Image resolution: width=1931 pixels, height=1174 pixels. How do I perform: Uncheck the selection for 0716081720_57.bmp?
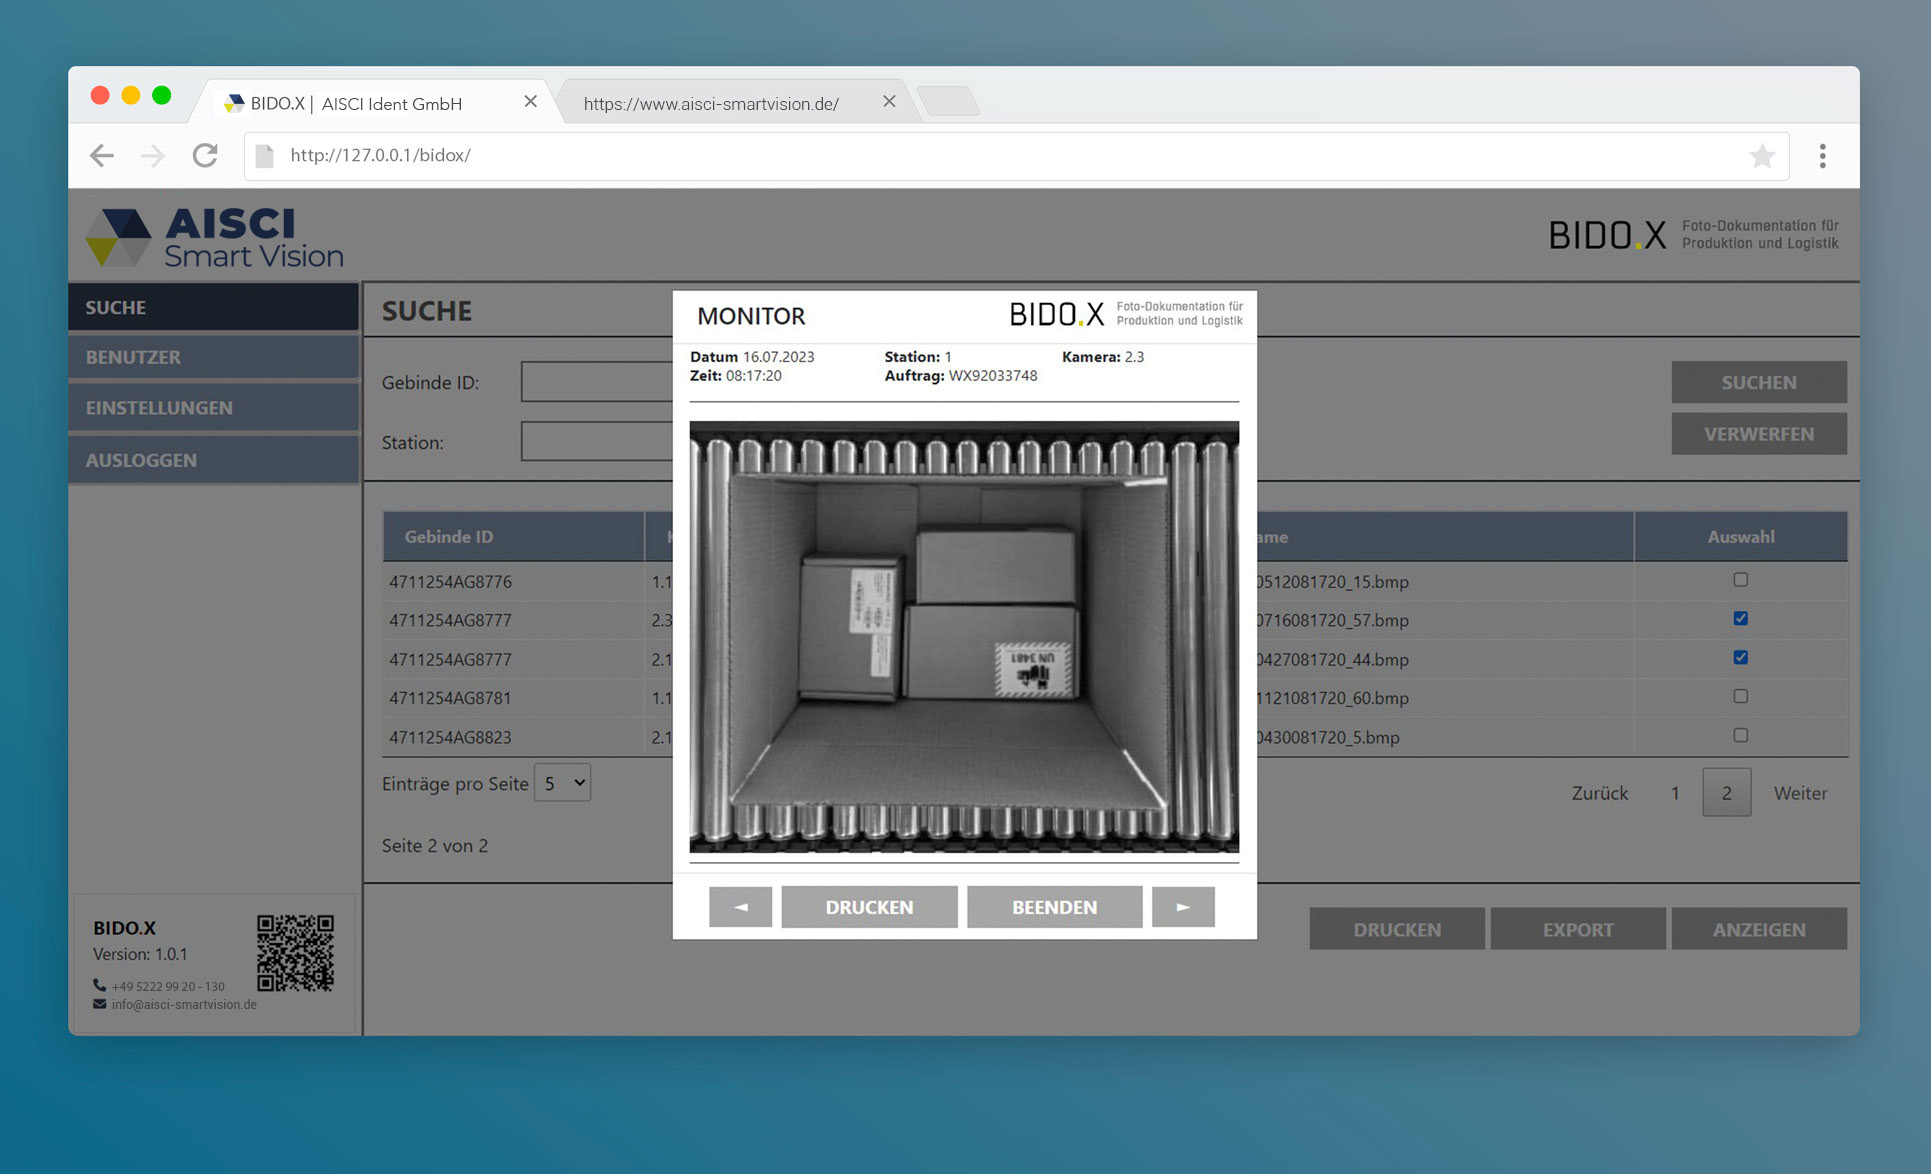pos(1740,619)
